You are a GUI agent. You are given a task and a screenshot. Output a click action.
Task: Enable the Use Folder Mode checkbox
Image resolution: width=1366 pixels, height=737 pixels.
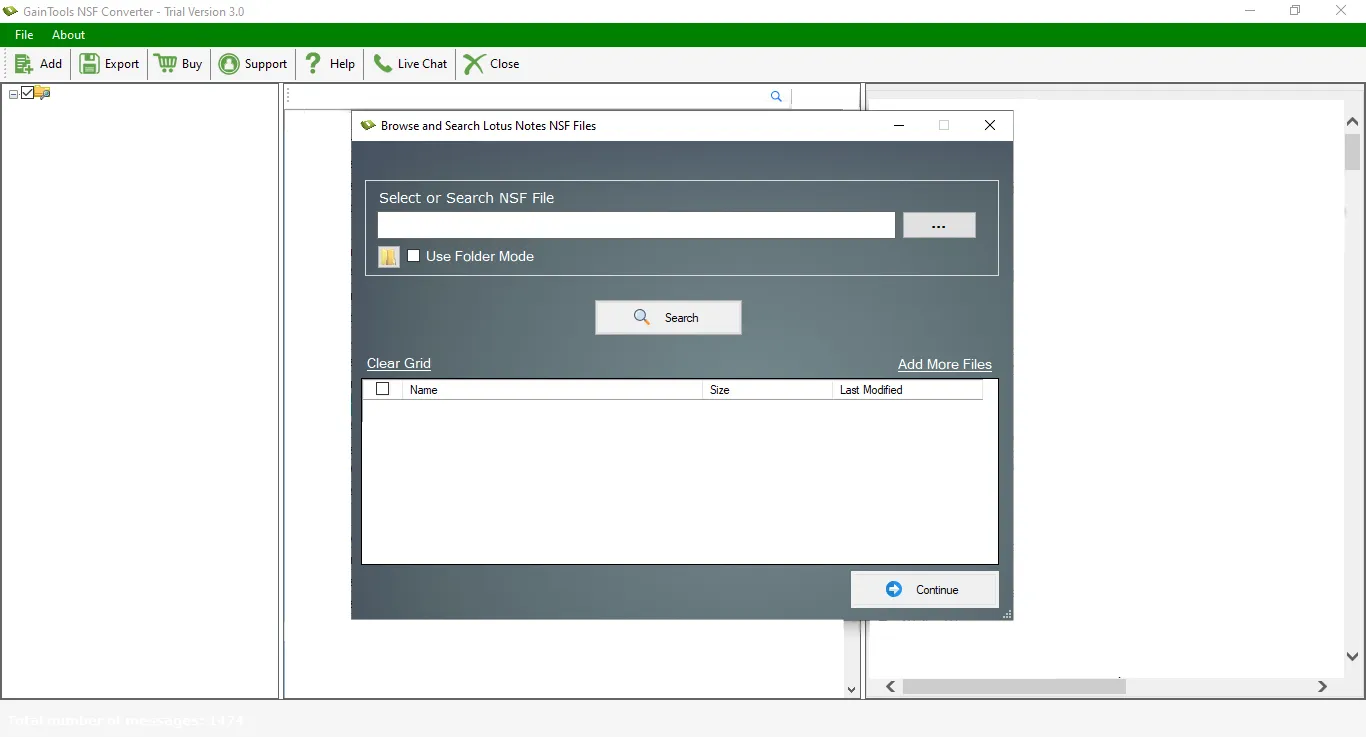[414, 256]
